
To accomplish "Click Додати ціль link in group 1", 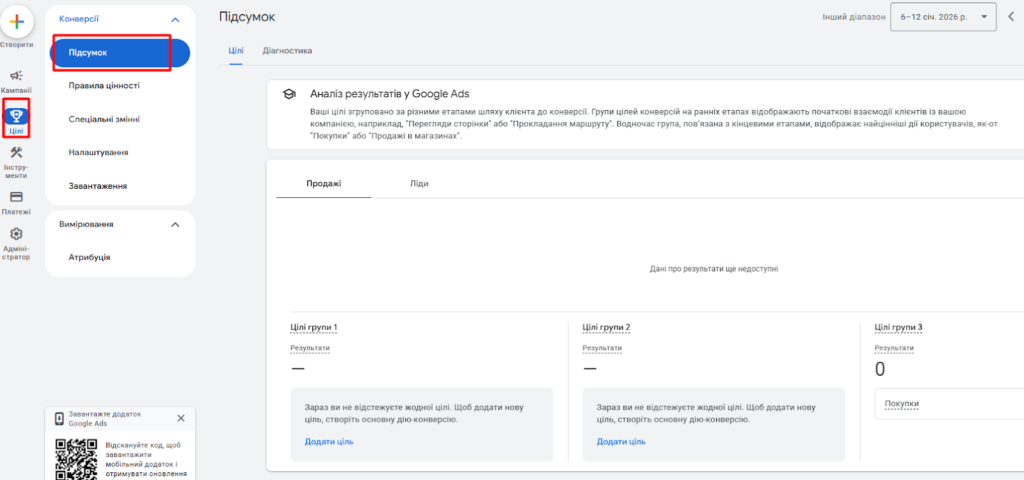I will click(329, 441).
